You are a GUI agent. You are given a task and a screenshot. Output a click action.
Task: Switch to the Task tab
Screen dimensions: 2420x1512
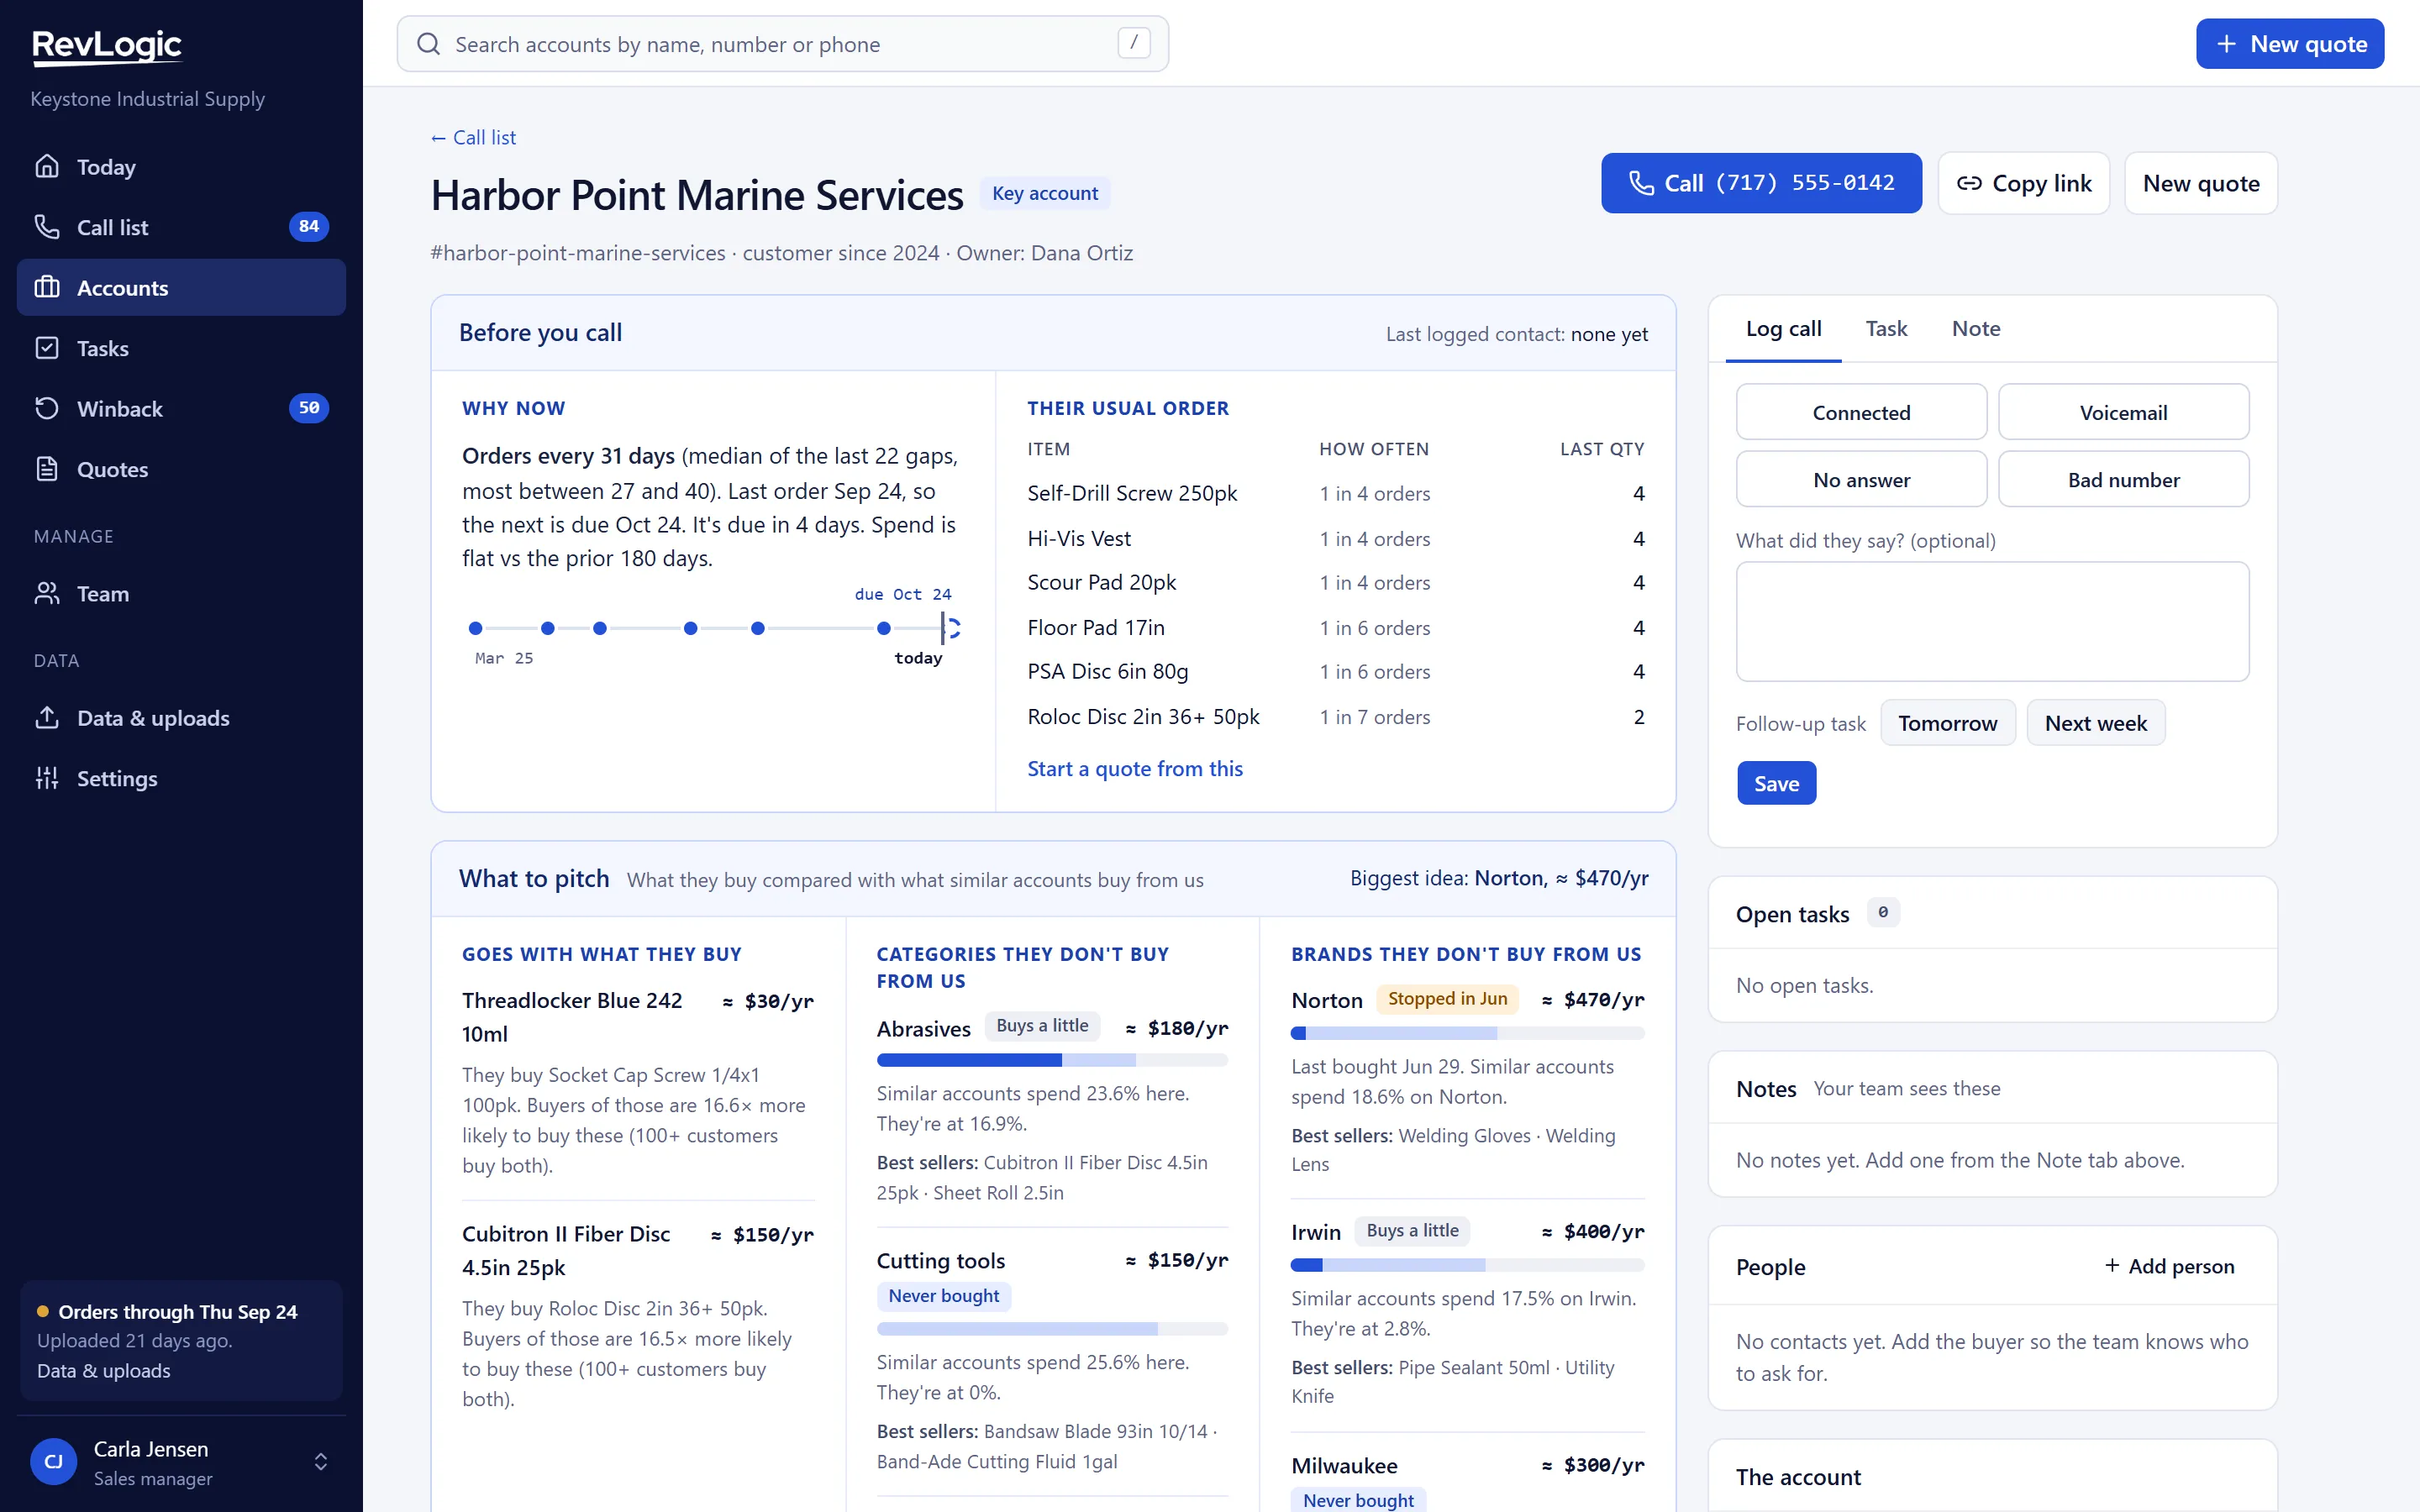click(x=1886, y=329)
